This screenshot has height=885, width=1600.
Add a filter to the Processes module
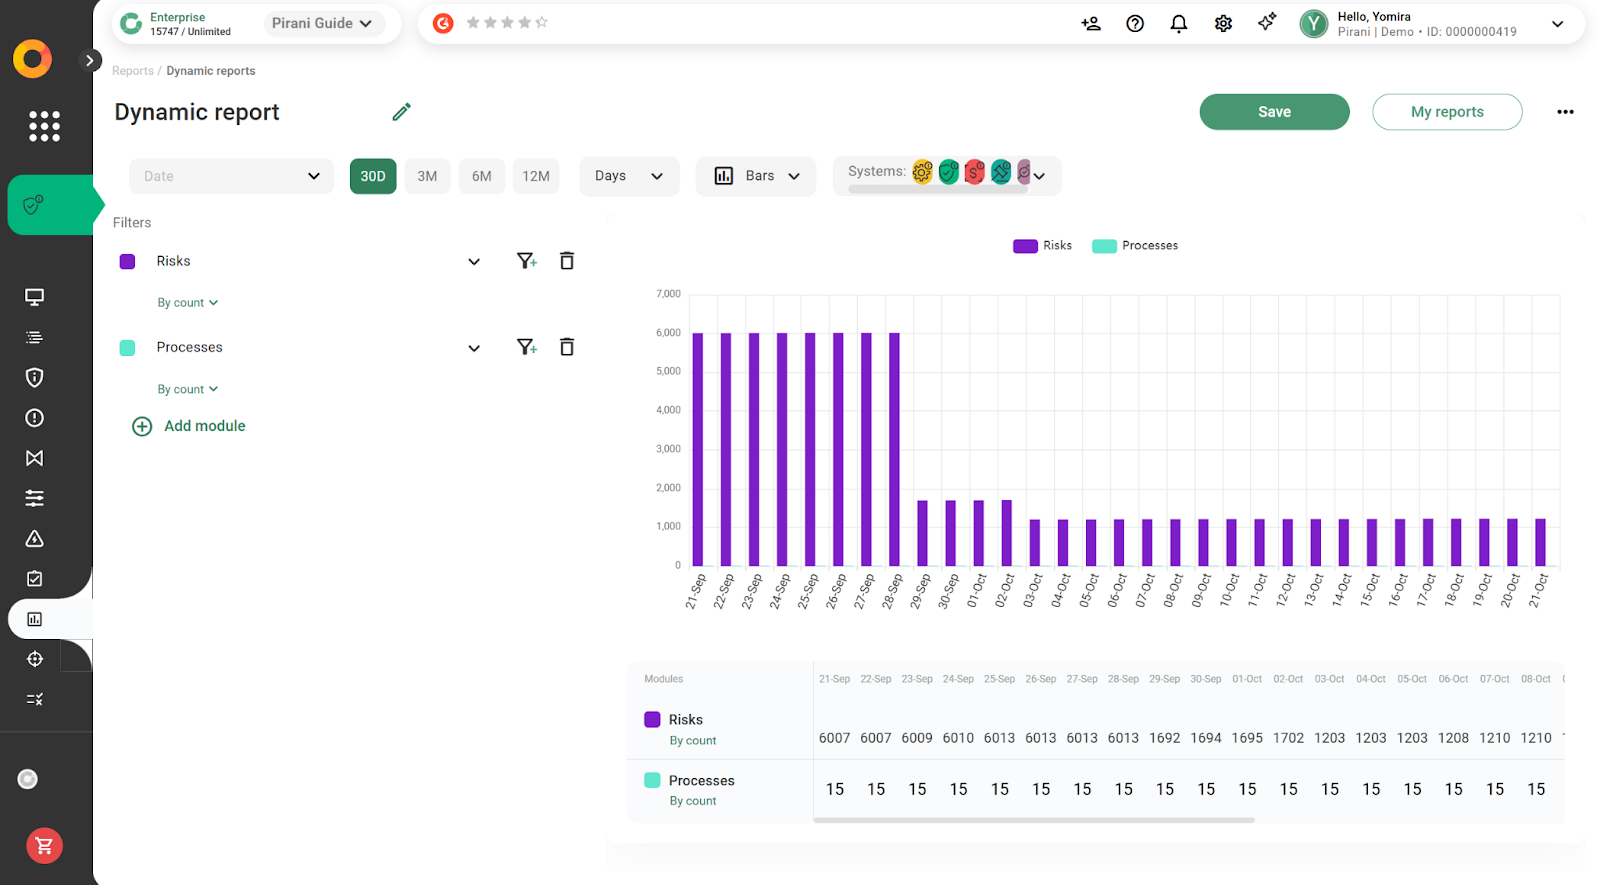[526, 347]
